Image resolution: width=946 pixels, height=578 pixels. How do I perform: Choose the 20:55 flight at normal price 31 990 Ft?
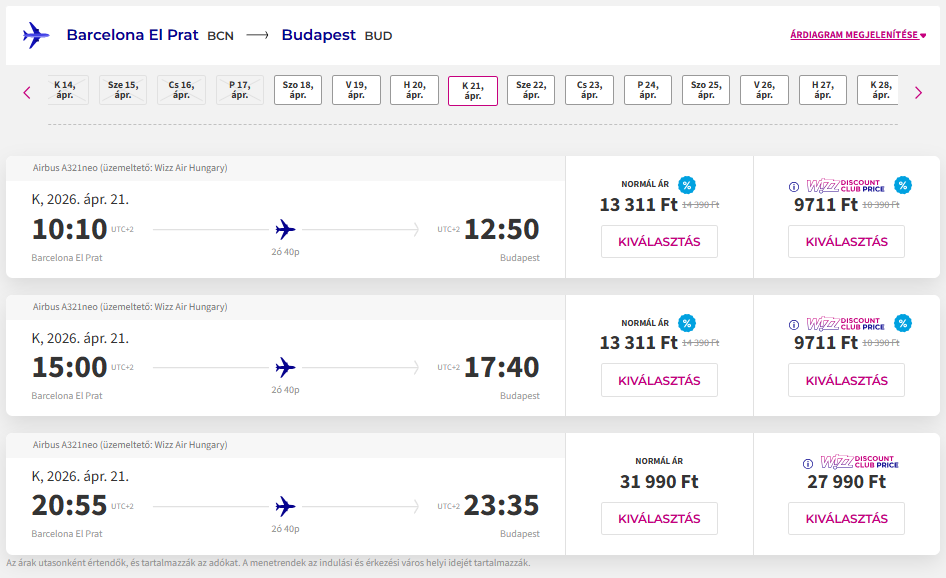click(659, 518)
